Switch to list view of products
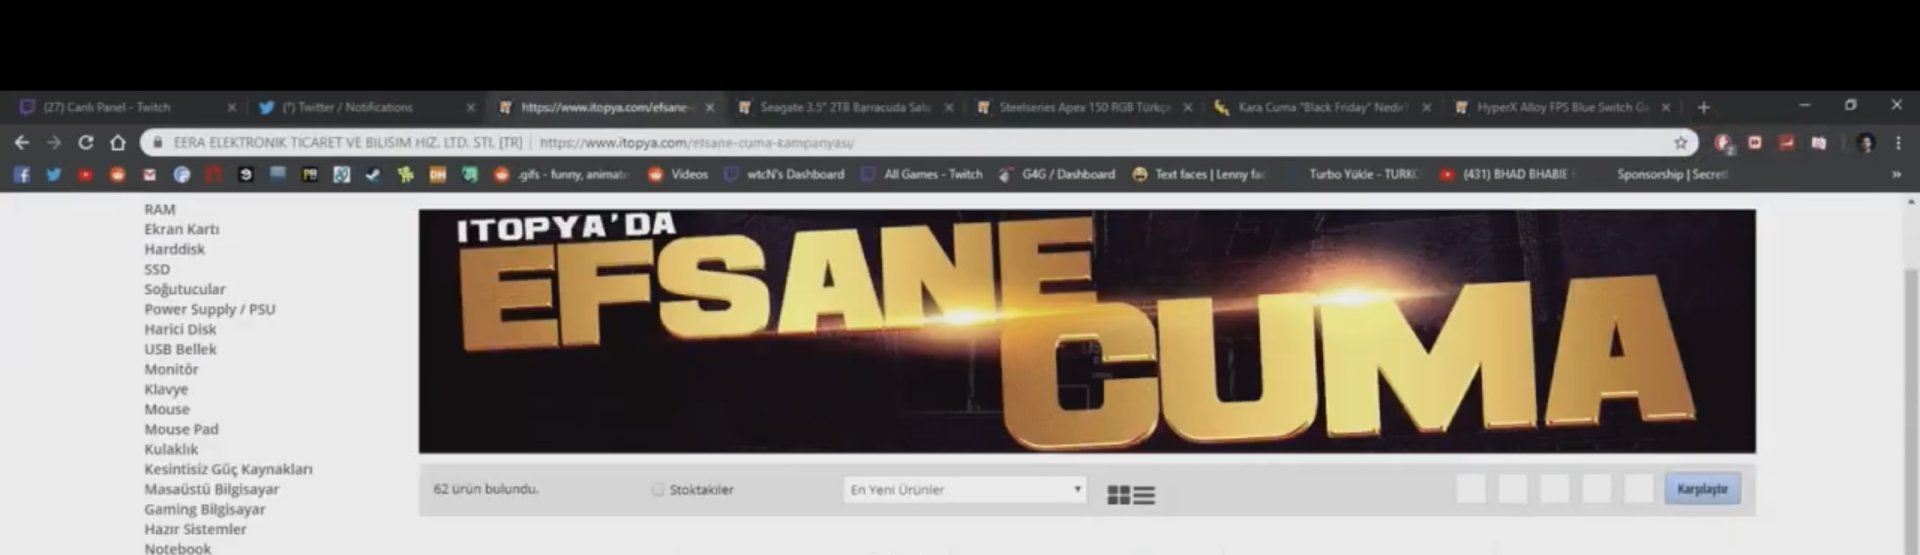Viewport: 1920px width, 555px height. 1144,495
